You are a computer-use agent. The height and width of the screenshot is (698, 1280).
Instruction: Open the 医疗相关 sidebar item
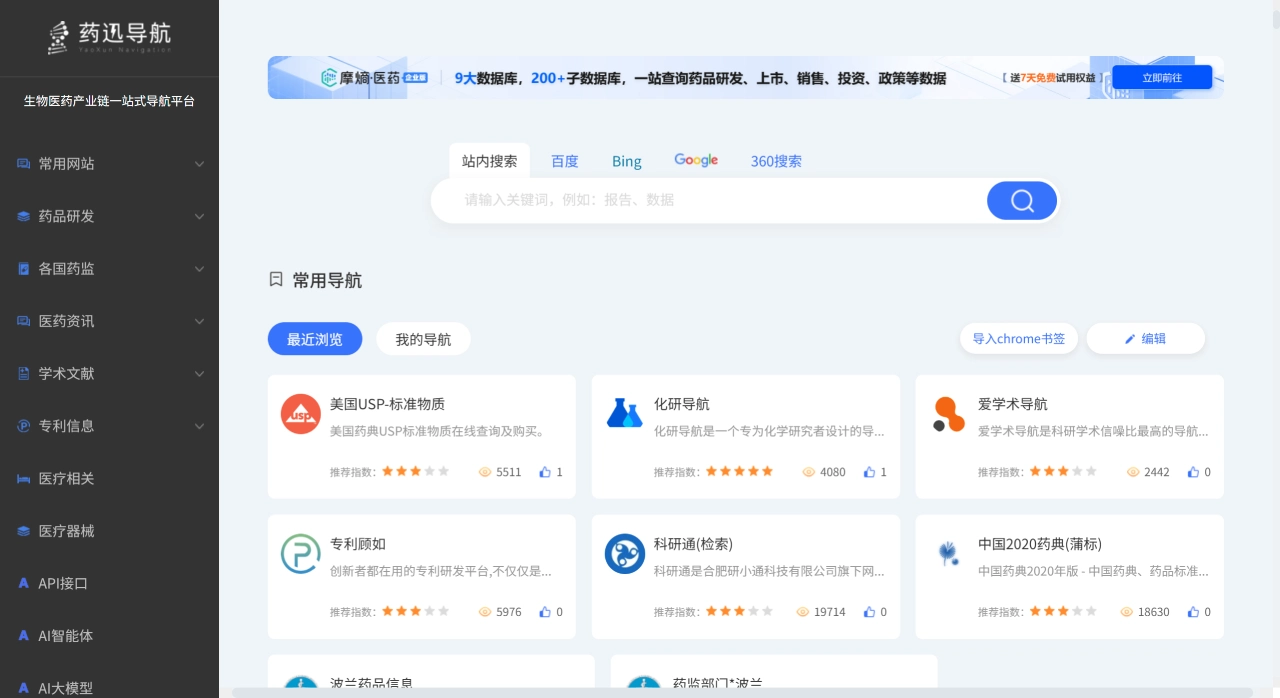click(x=109, y=479)
